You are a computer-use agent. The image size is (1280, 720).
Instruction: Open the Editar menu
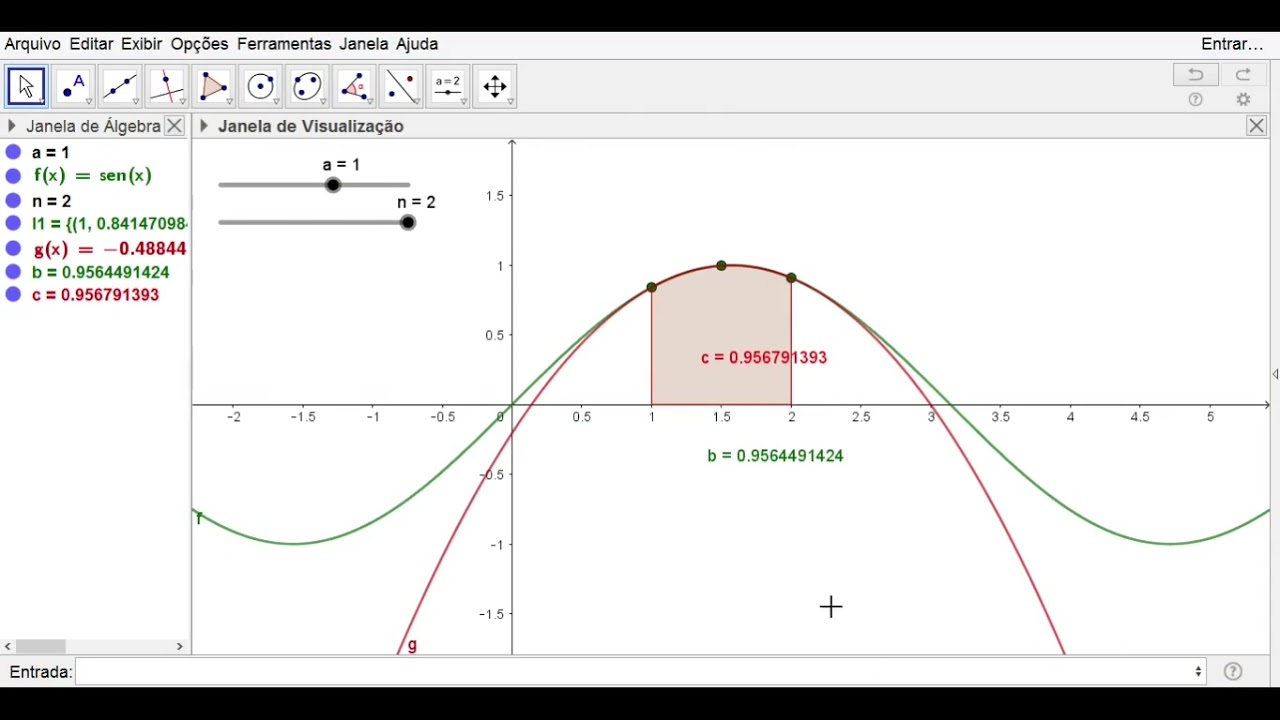point(91,44)
